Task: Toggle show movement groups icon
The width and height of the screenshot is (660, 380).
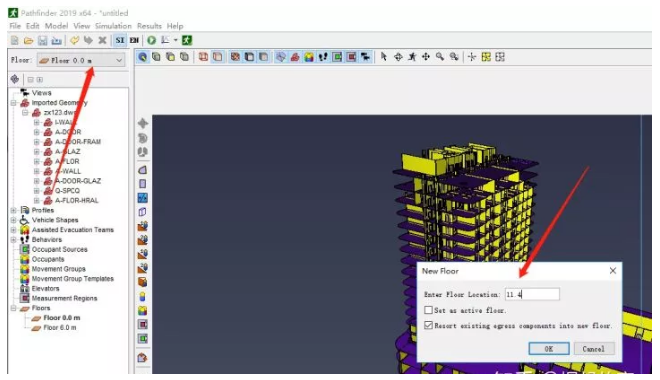Action: pyautogui.click(x=309, y=56)
